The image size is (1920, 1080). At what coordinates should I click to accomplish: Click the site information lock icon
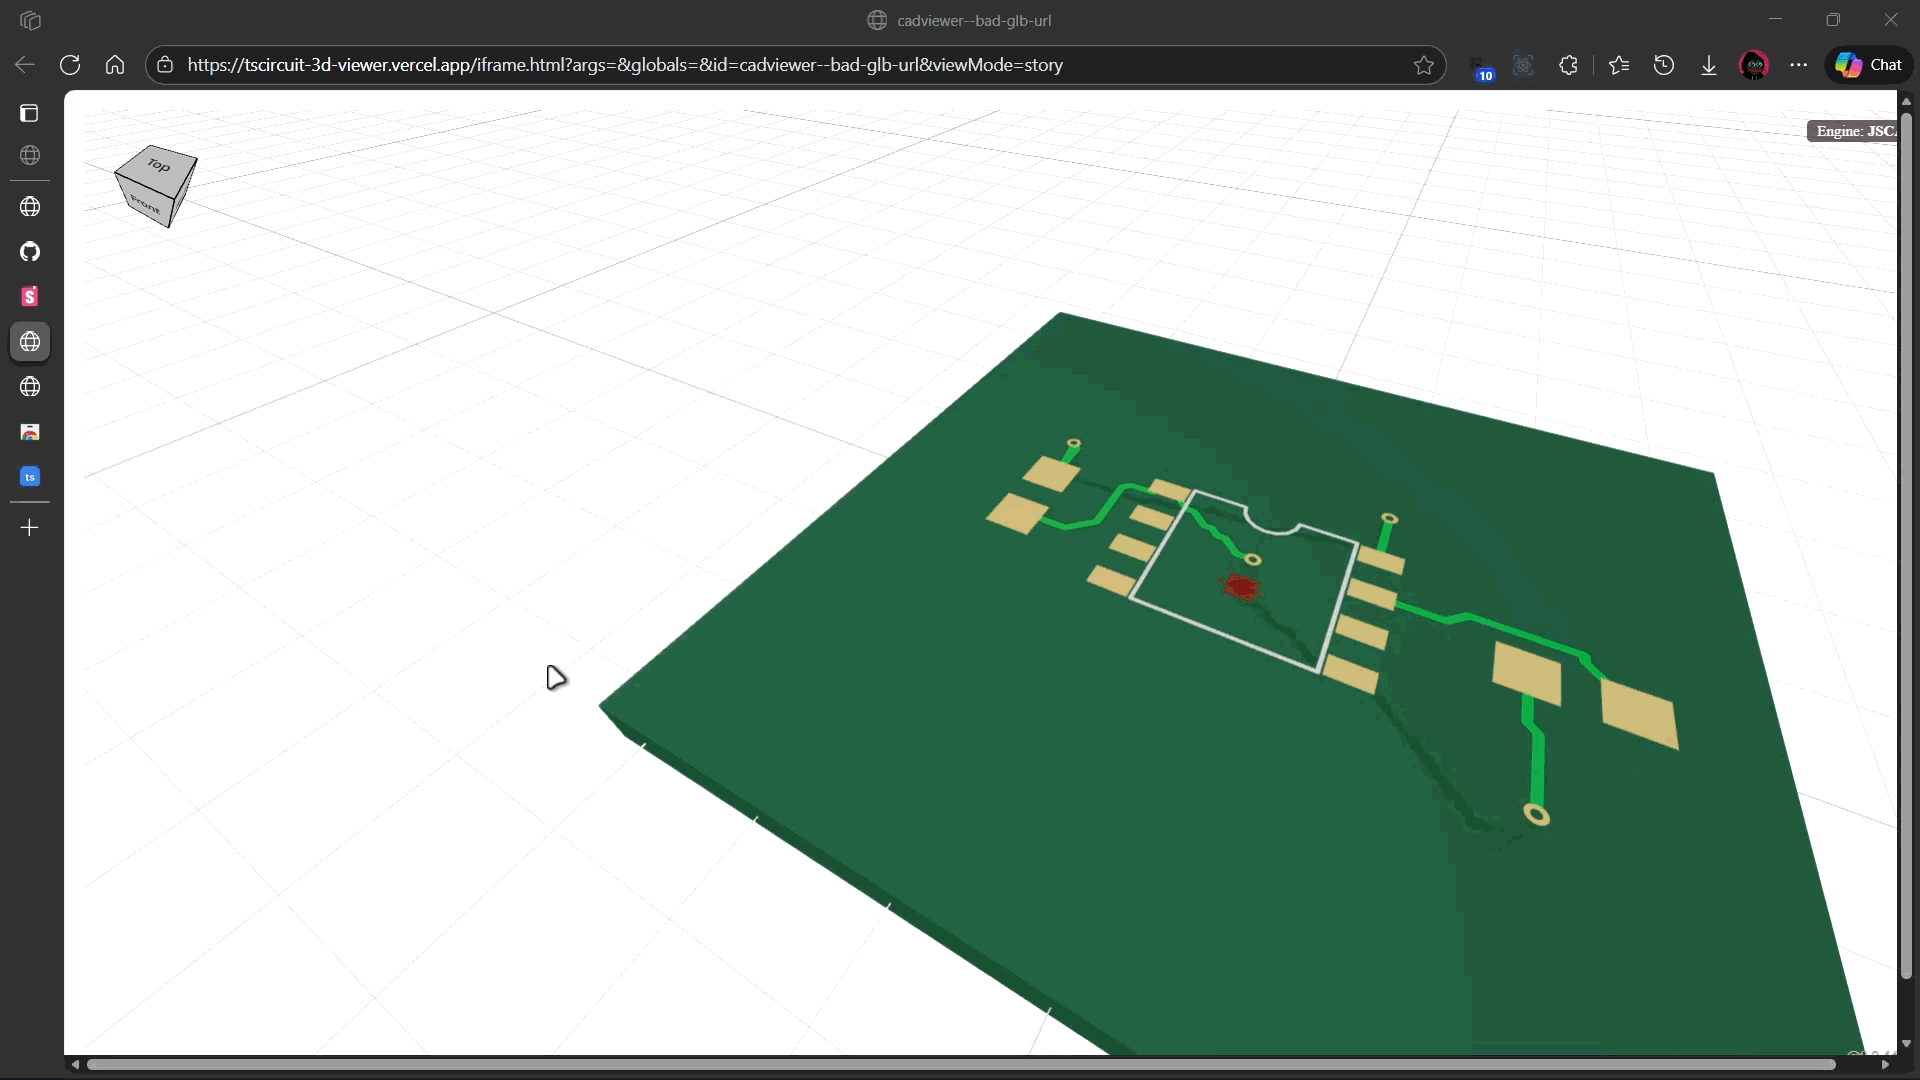165,65
